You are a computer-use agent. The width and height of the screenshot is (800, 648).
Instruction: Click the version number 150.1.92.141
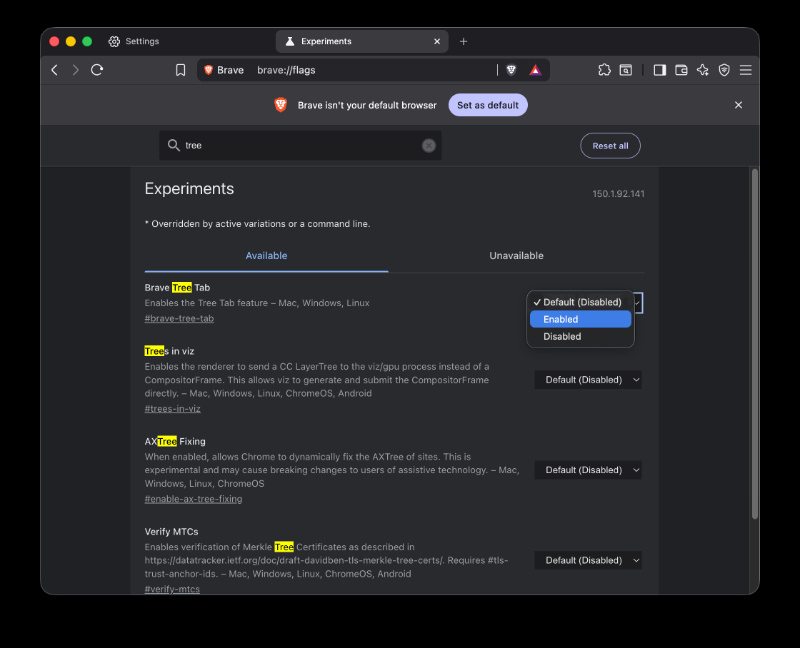coord(618,194)
